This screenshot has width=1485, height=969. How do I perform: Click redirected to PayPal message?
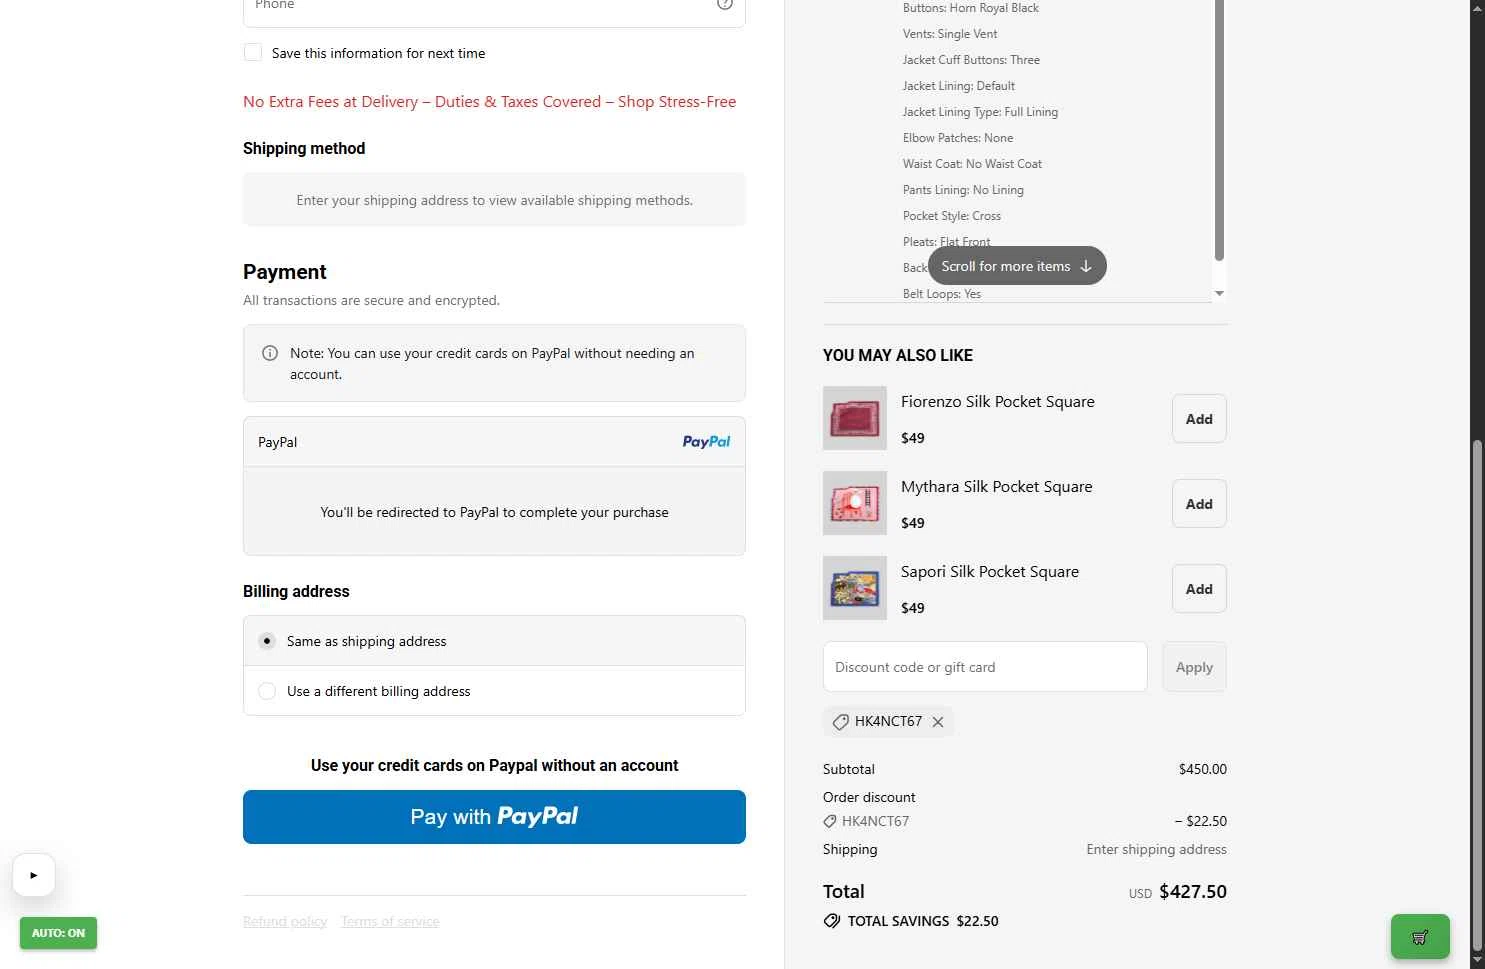494,512
